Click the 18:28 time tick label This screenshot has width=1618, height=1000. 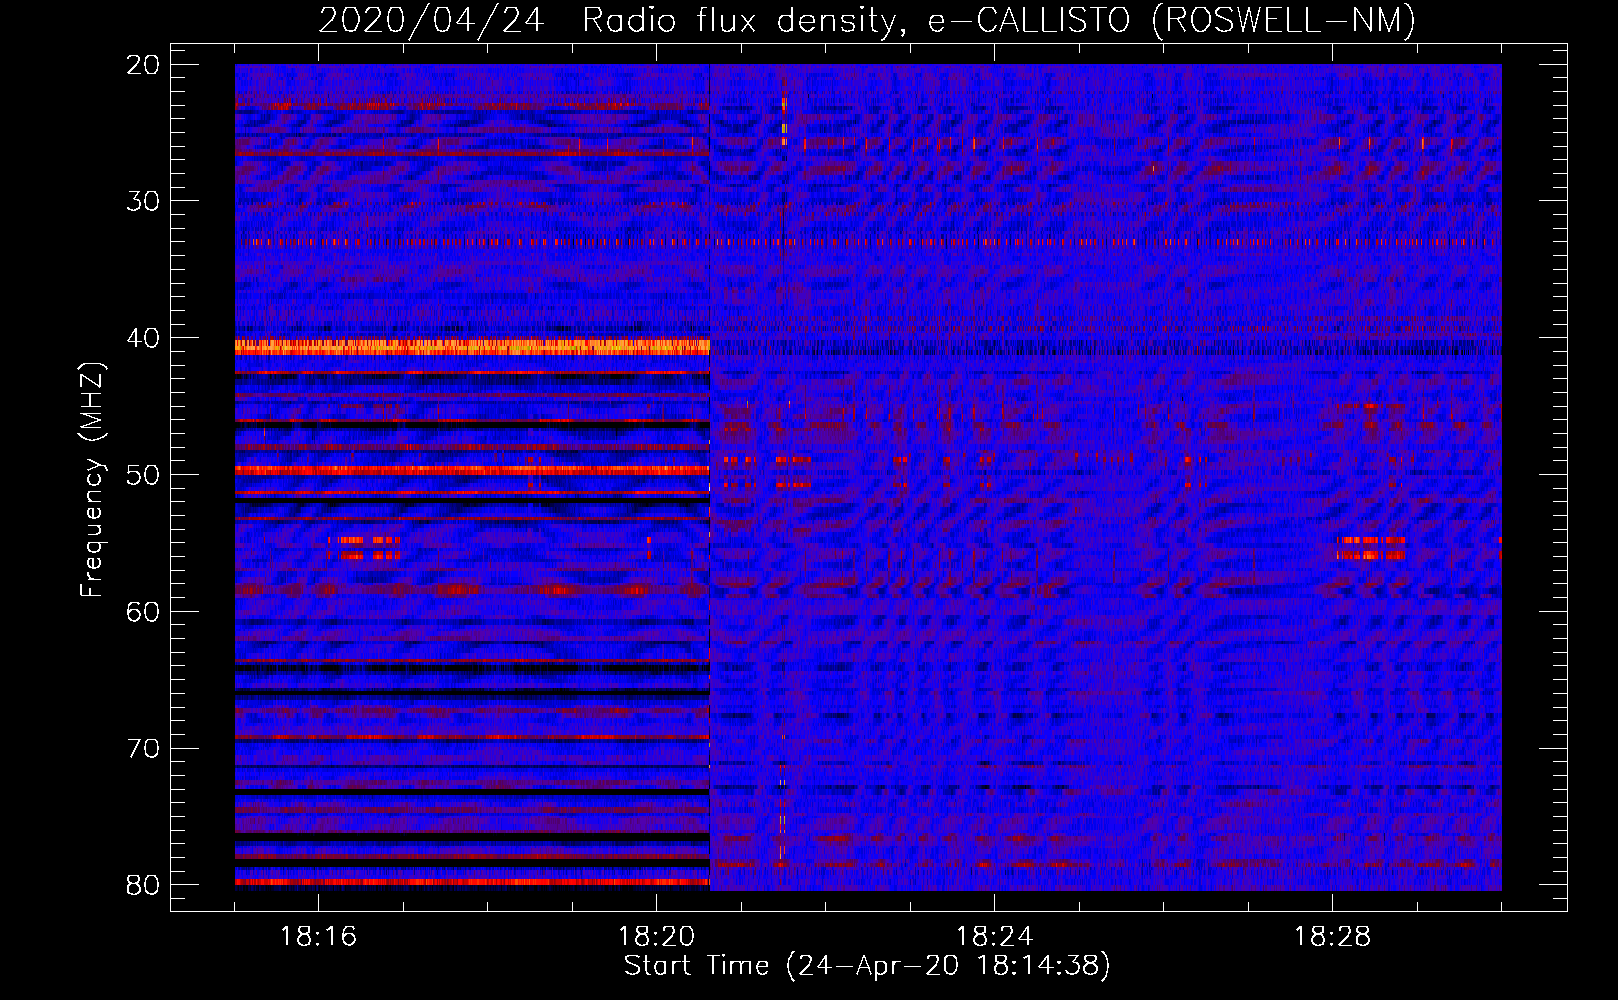click(x=1332, y=937)
